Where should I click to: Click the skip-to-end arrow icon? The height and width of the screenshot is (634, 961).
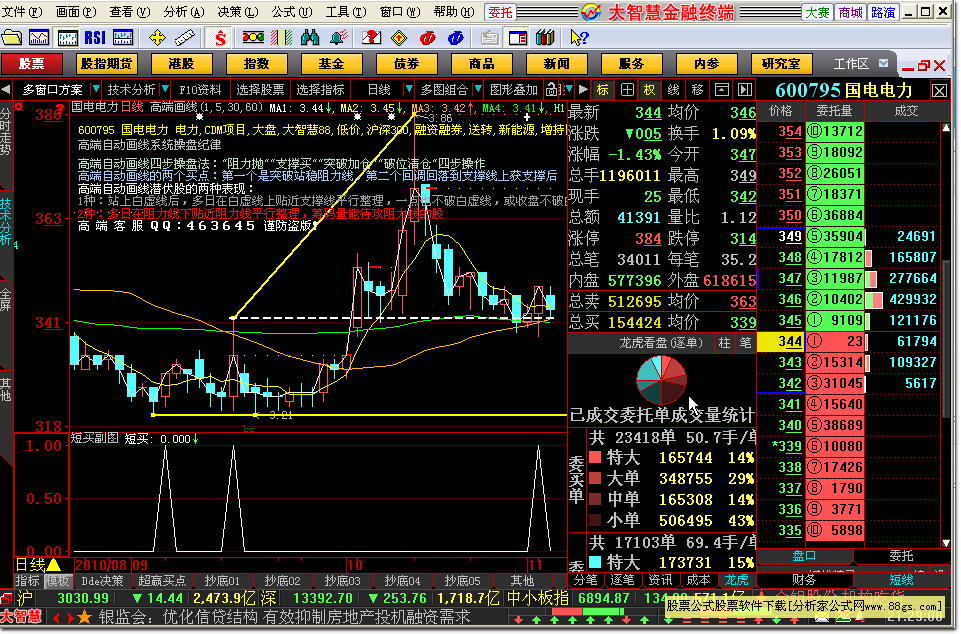[x=745, y=90]
